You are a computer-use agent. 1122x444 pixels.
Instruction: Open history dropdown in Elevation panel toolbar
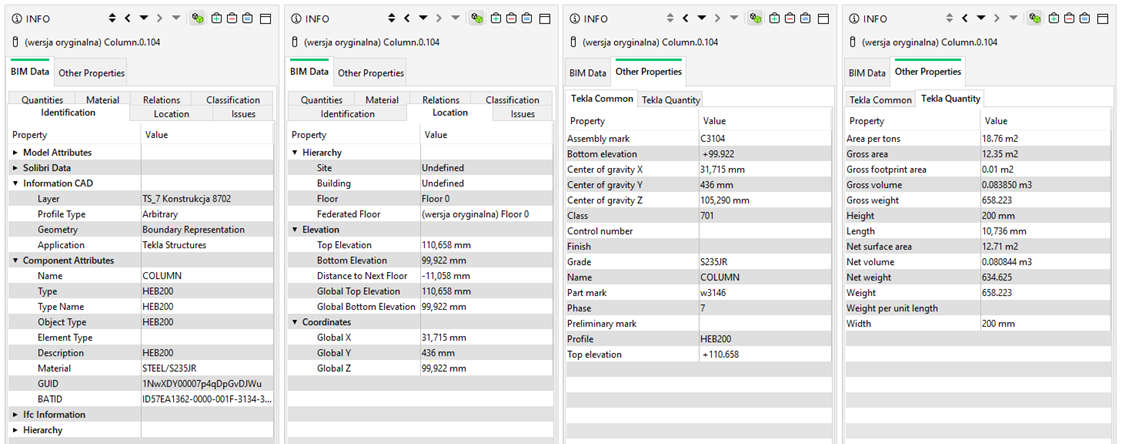coord(423,19)
